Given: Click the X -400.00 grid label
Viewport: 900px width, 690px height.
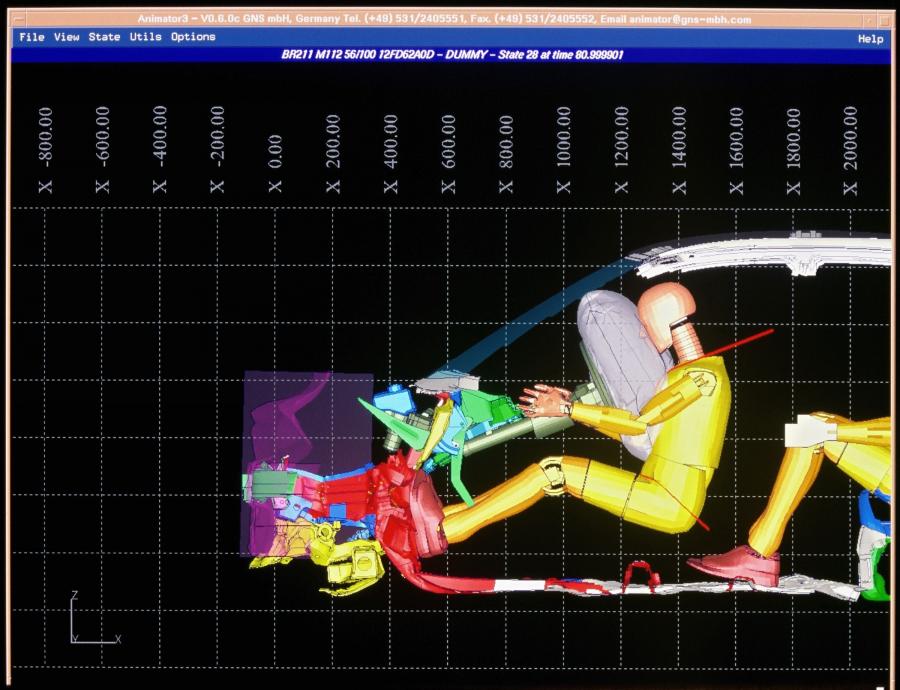Looking at the screenshot, I should (x=160, y=150).
